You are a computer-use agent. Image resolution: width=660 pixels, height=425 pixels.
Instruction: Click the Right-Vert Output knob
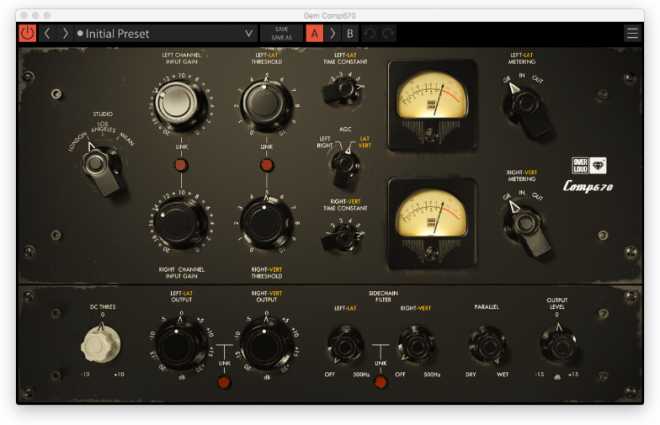(266, 346)
